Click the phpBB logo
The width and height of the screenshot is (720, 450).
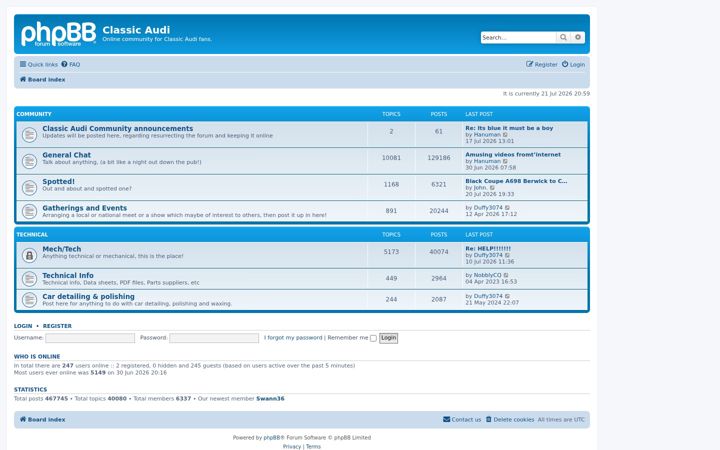pos(59,34)
